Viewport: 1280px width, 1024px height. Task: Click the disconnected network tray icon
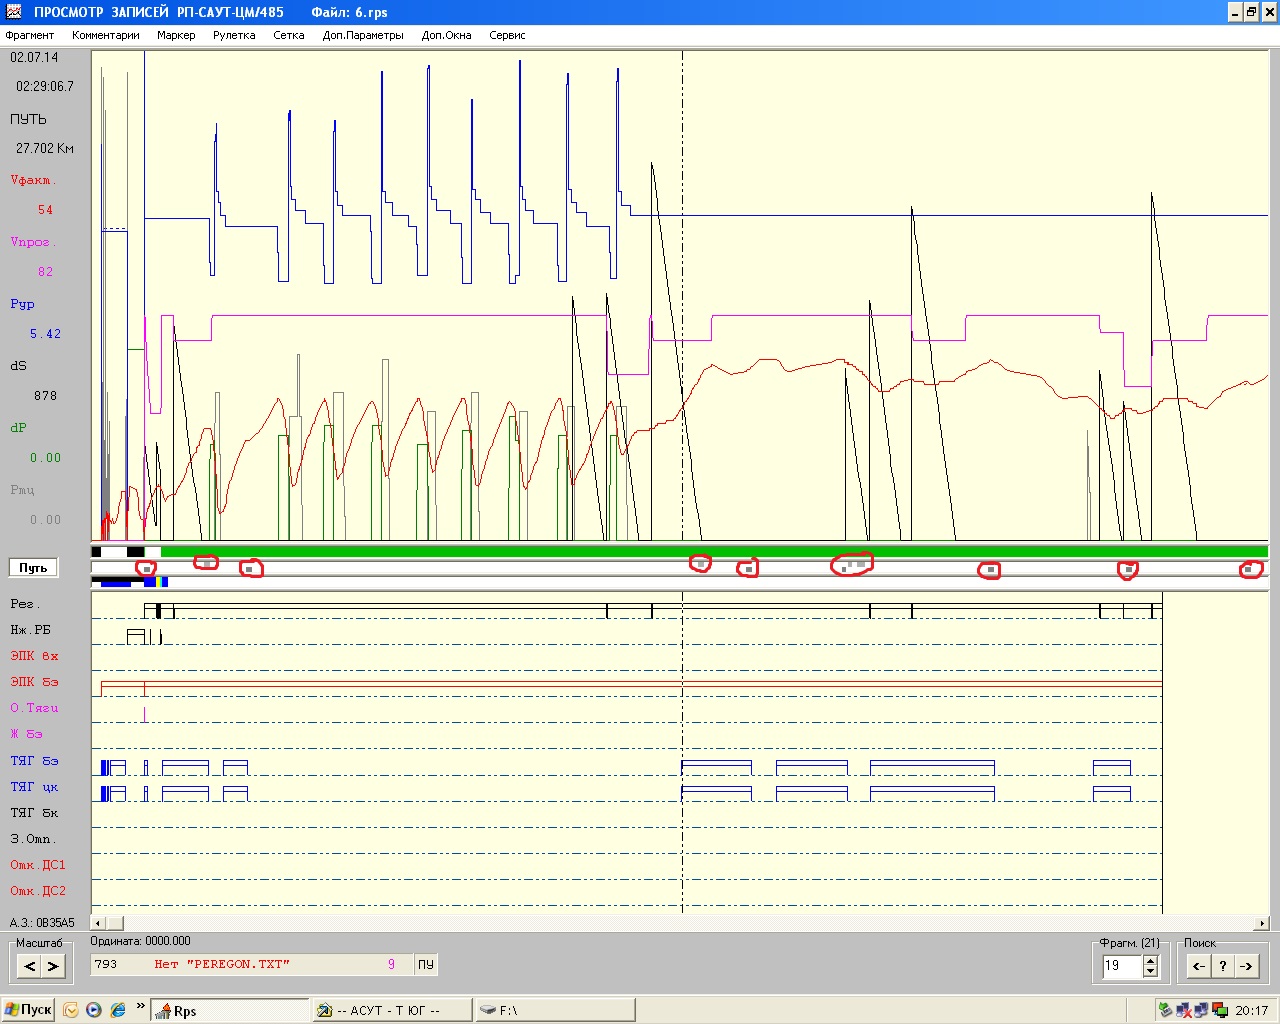1183,1010
